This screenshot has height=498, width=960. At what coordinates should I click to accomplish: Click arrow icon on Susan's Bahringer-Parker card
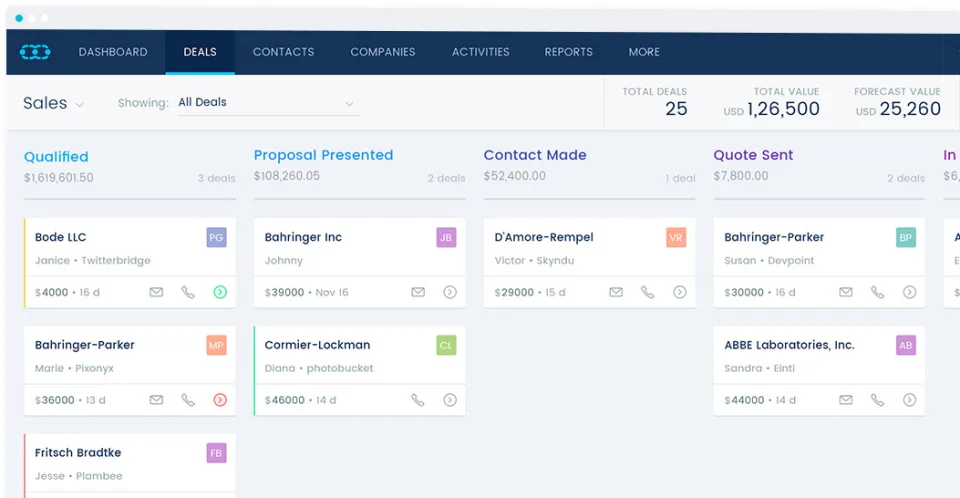pos(910,292)
